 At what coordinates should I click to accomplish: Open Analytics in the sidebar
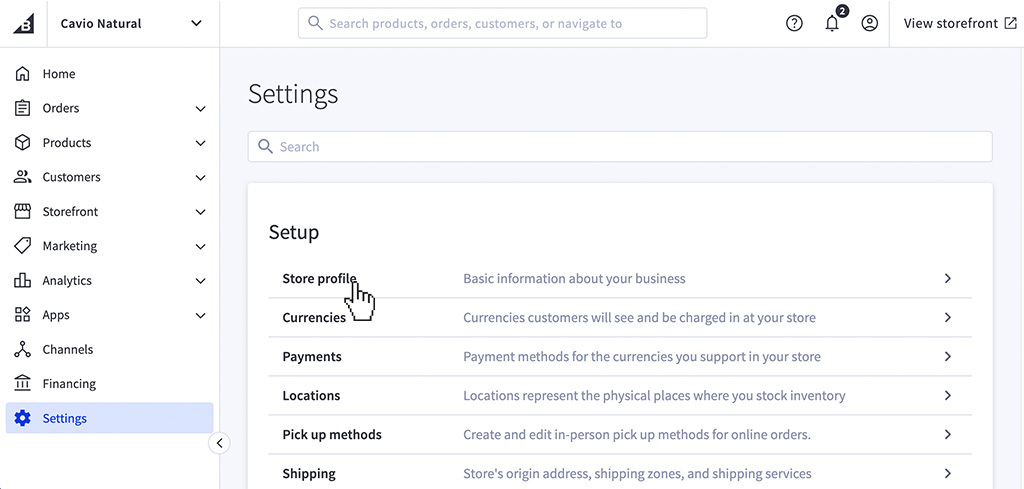pos(67,281)
